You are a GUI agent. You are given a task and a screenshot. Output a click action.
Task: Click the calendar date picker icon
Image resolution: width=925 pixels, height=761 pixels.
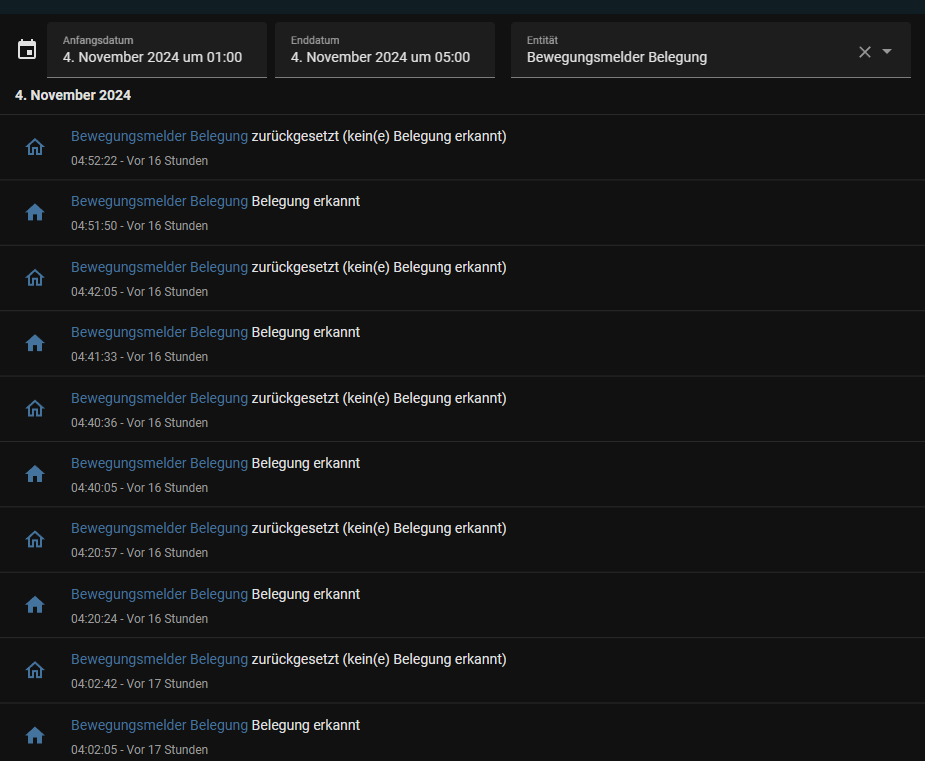pos(27,50)
